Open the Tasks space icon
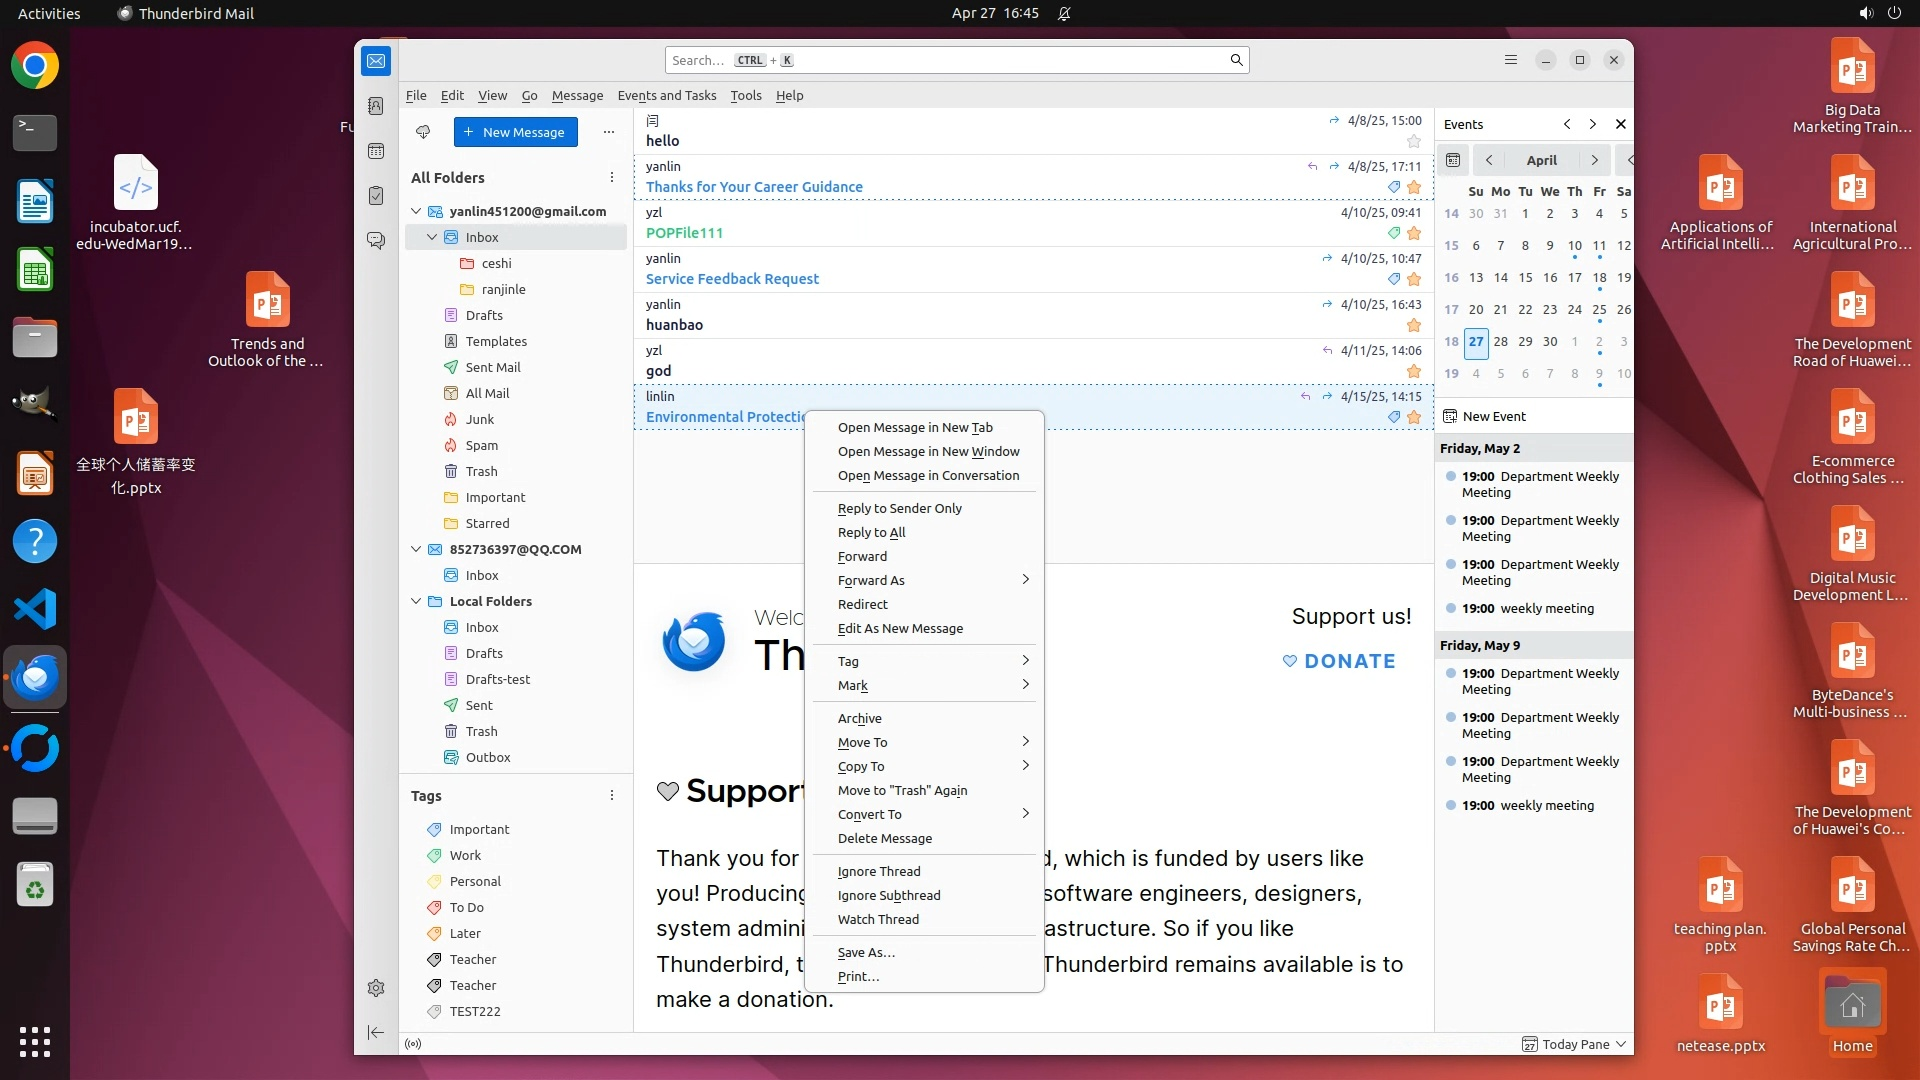1920x1080 pixels. pyautogui.click(x=376, y=196)
